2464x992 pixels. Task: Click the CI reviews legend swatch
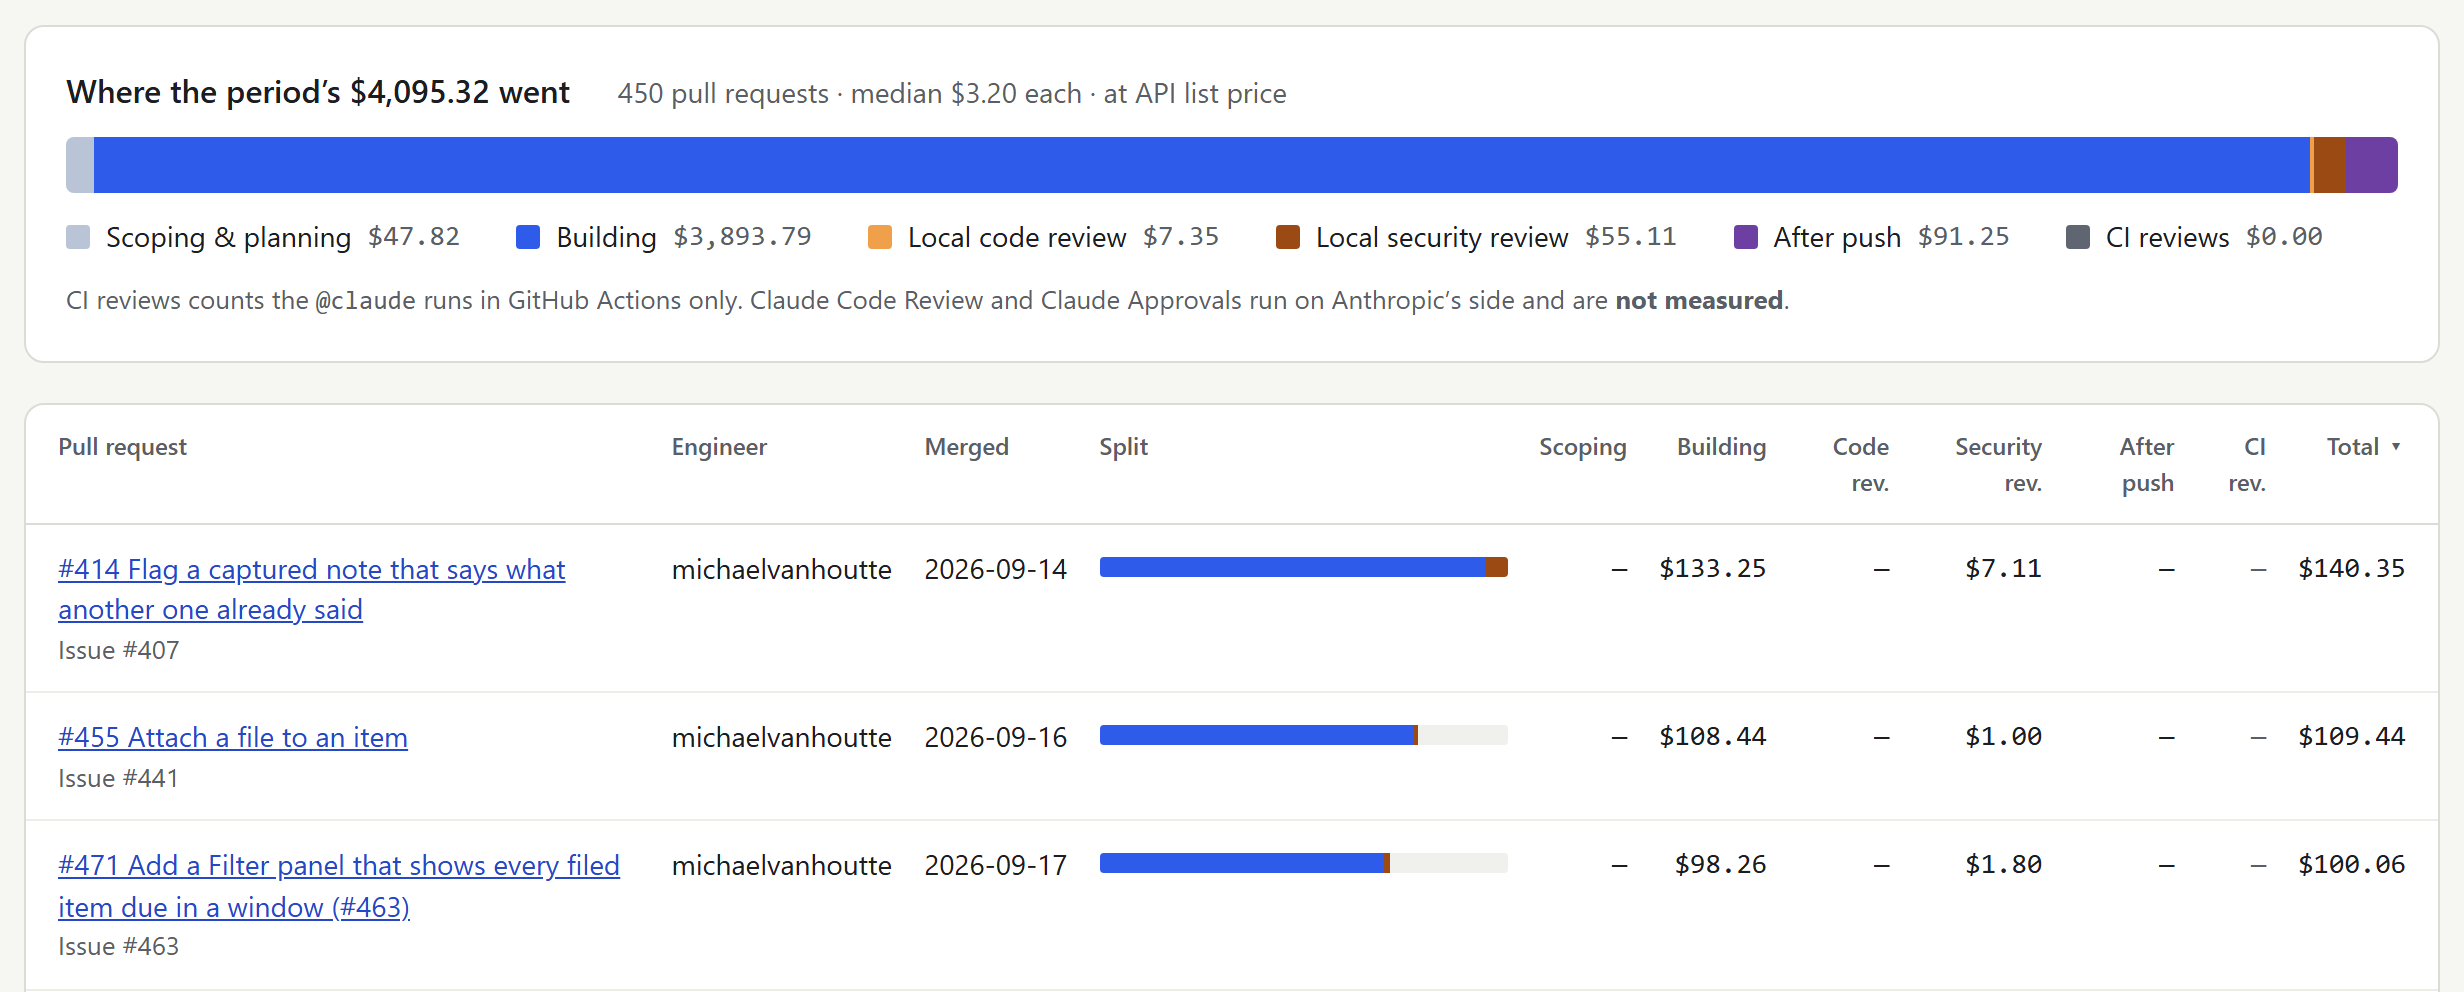click(2078, 237)
